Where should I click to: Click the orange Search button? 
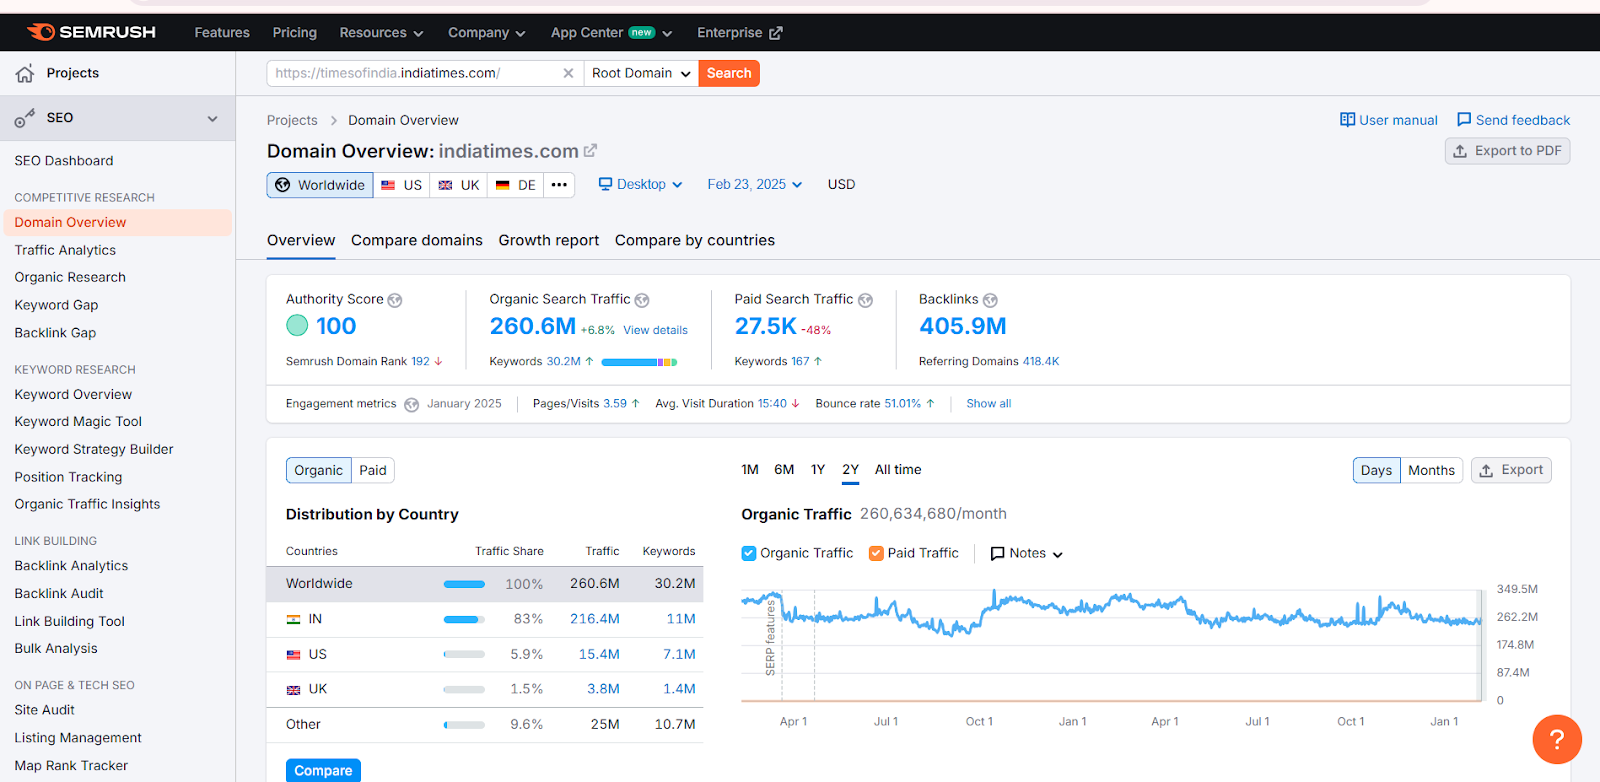[x=729, y=73]
